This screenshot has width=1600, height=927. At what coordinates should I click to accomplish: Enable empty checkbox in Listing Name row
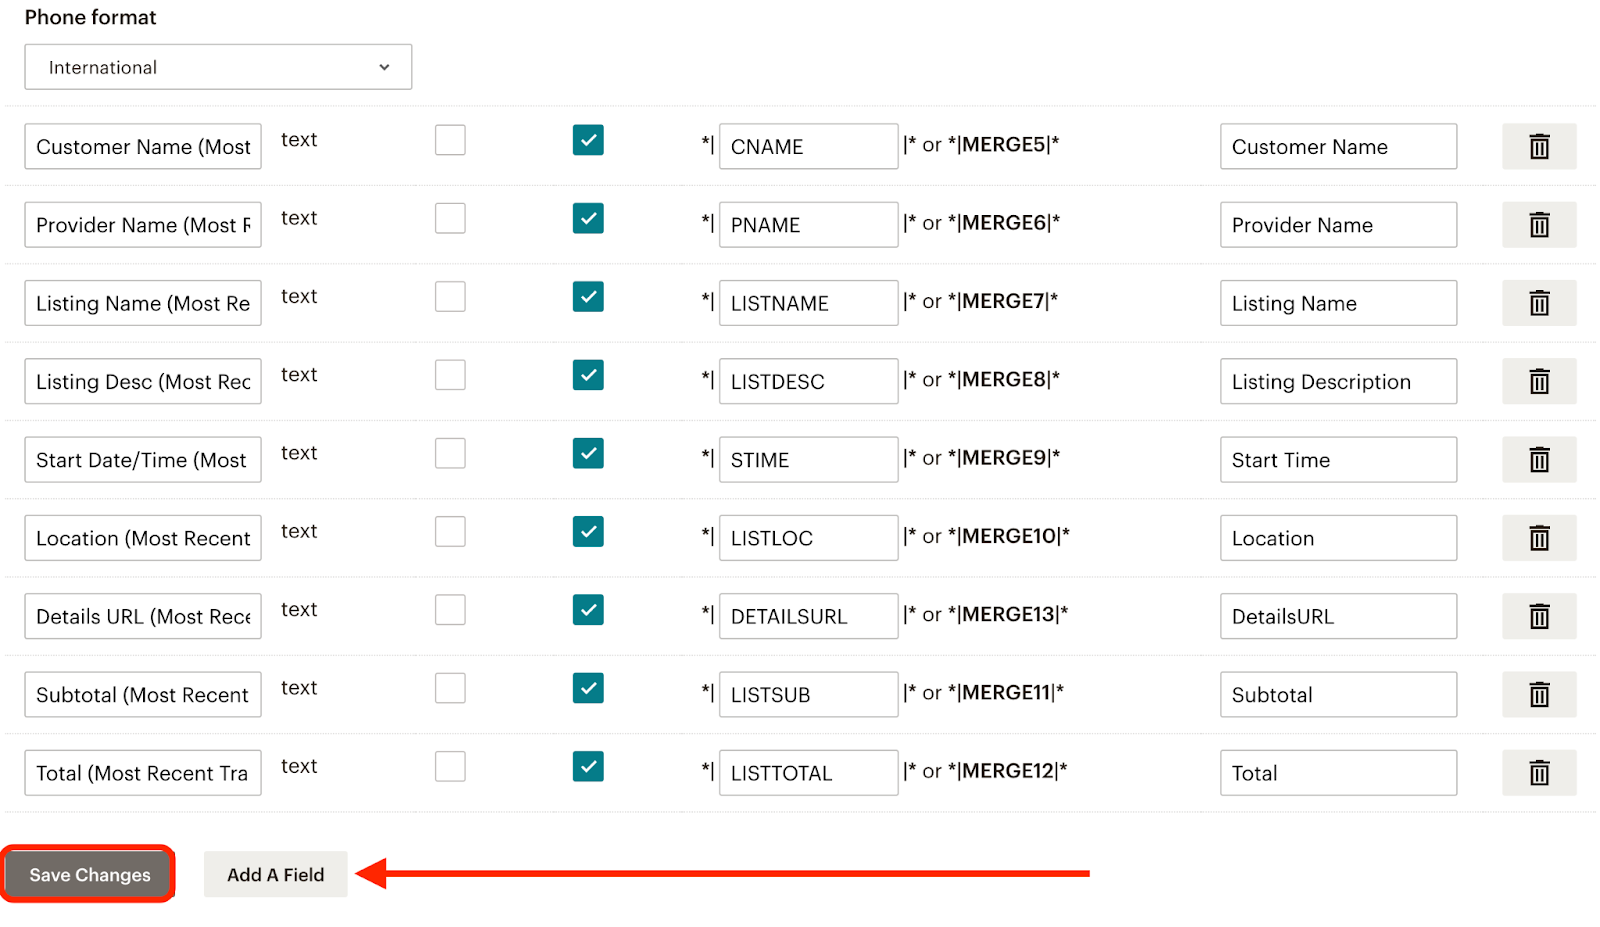(450, 297)
